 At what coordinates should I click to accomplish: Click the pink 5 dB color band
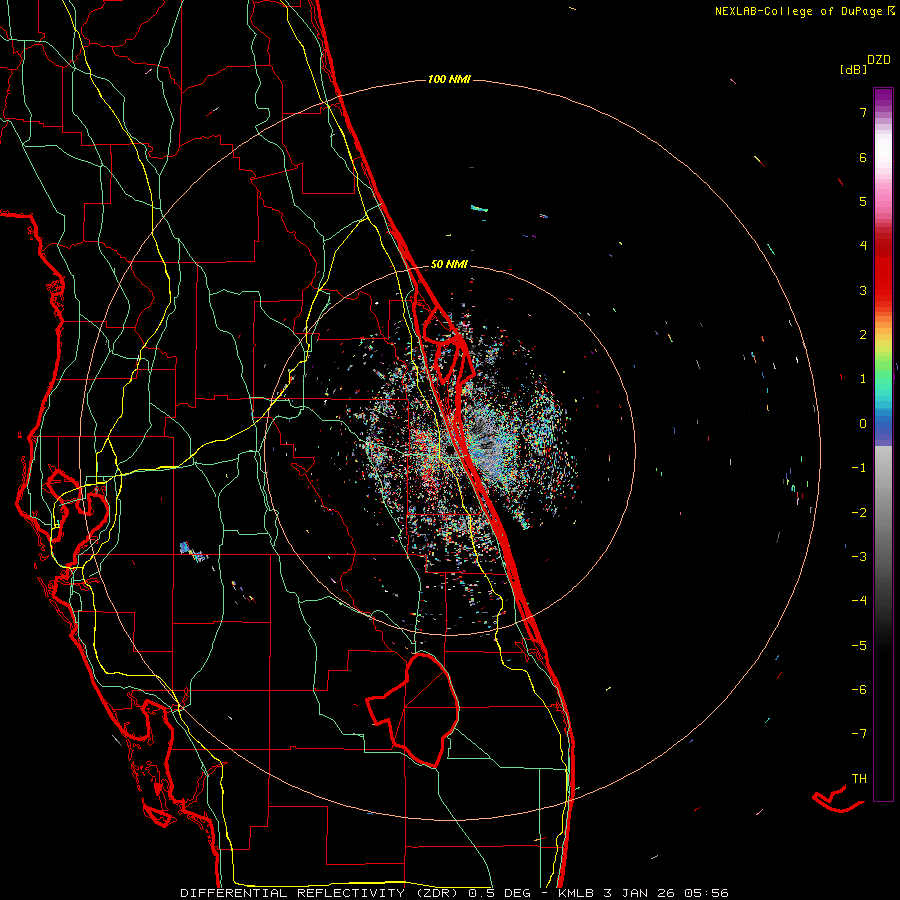(x=883, y=201)
